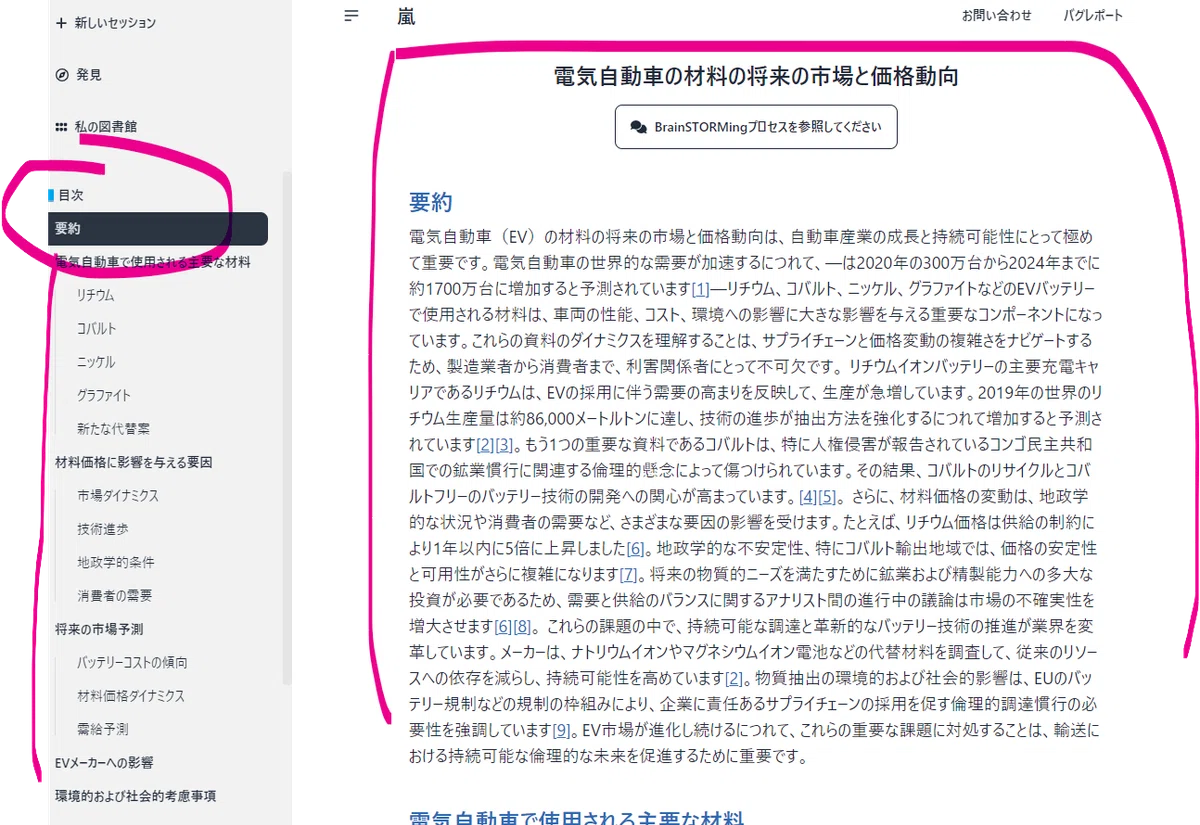The width and height of the screenshot is (1200, 825).
Task: Follow citation link [9] in the summary
Action: pos(562,729)
